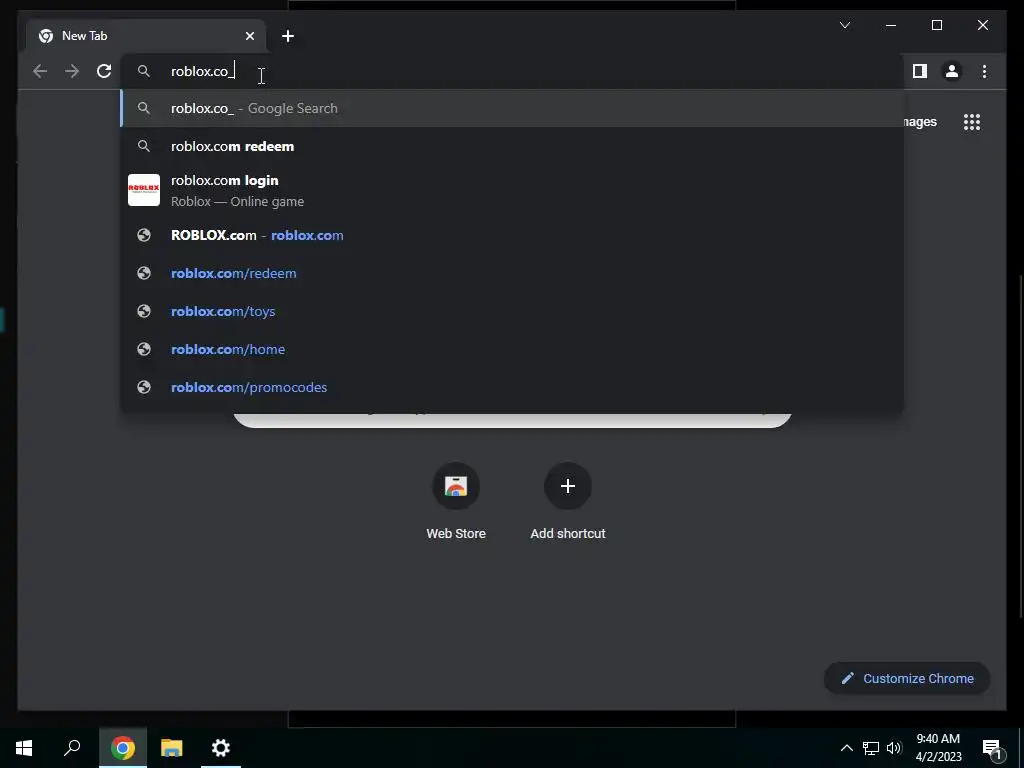Click the Add shortcut button
This screenshot has width=1024, height=768.
click(568, 502)
